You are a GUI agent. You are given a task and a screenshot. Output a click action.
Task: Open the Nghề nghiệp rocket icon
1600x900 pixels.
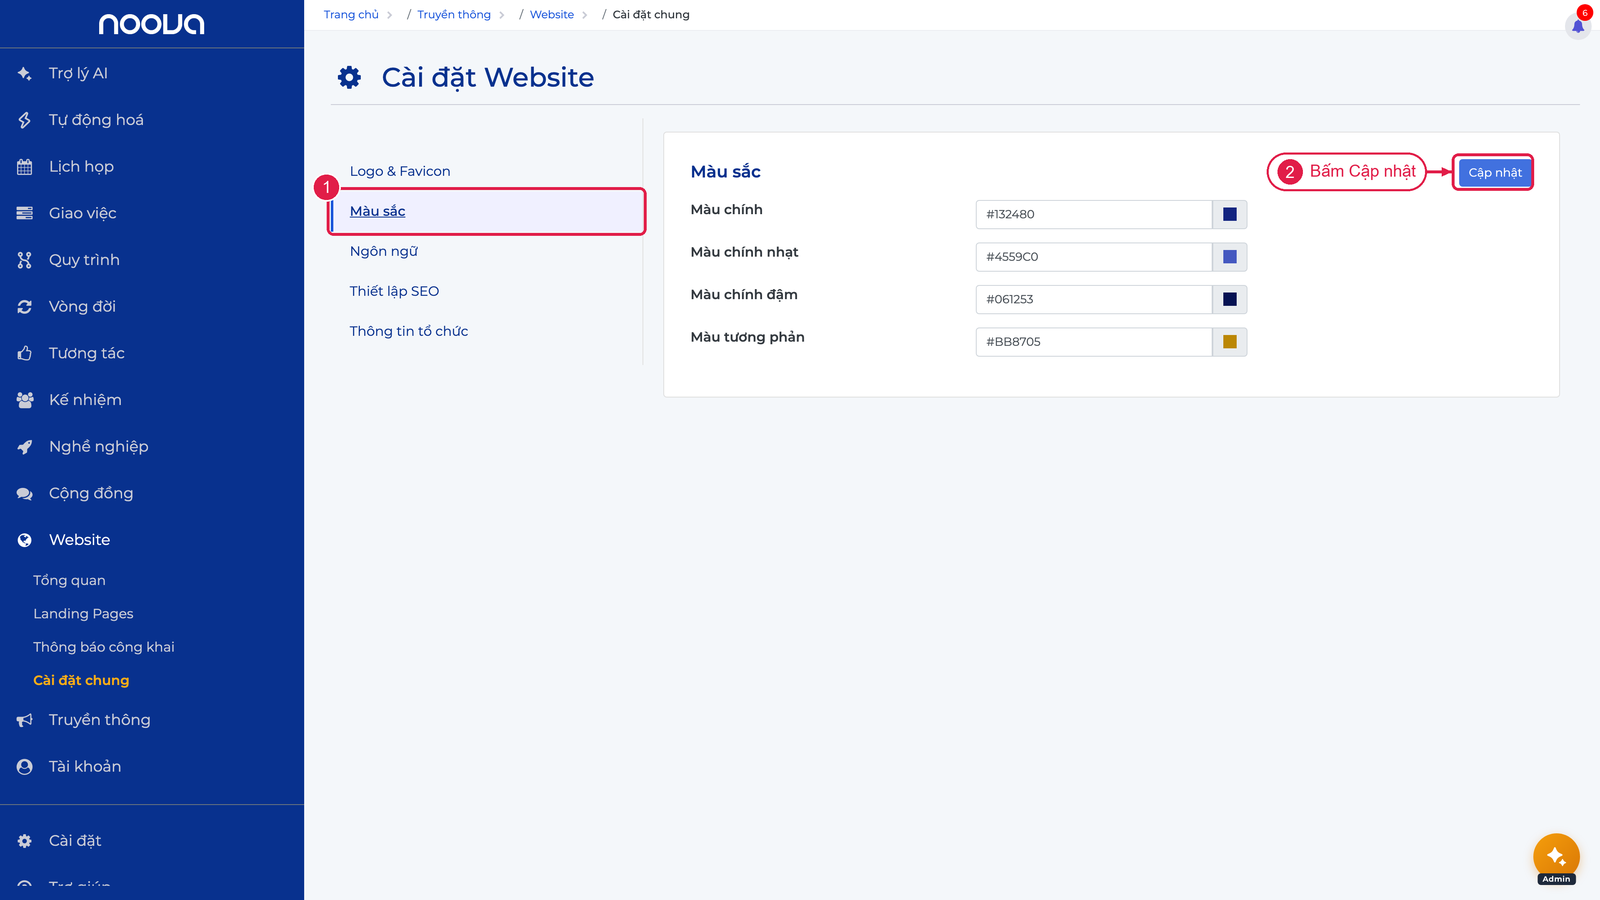25,447
